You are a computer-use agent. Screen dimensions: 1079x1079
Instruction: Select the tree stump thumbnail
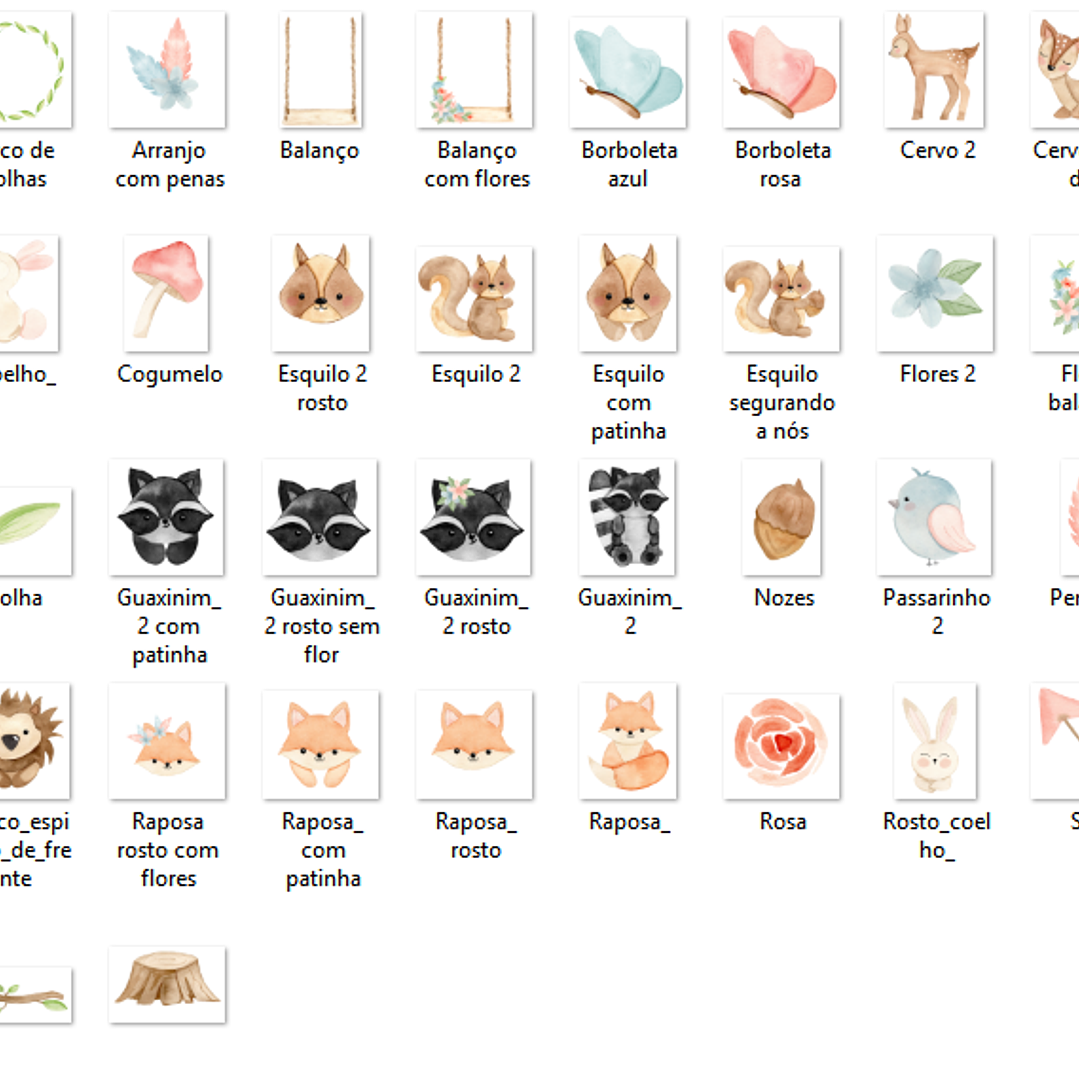click(x=167, y=984)
